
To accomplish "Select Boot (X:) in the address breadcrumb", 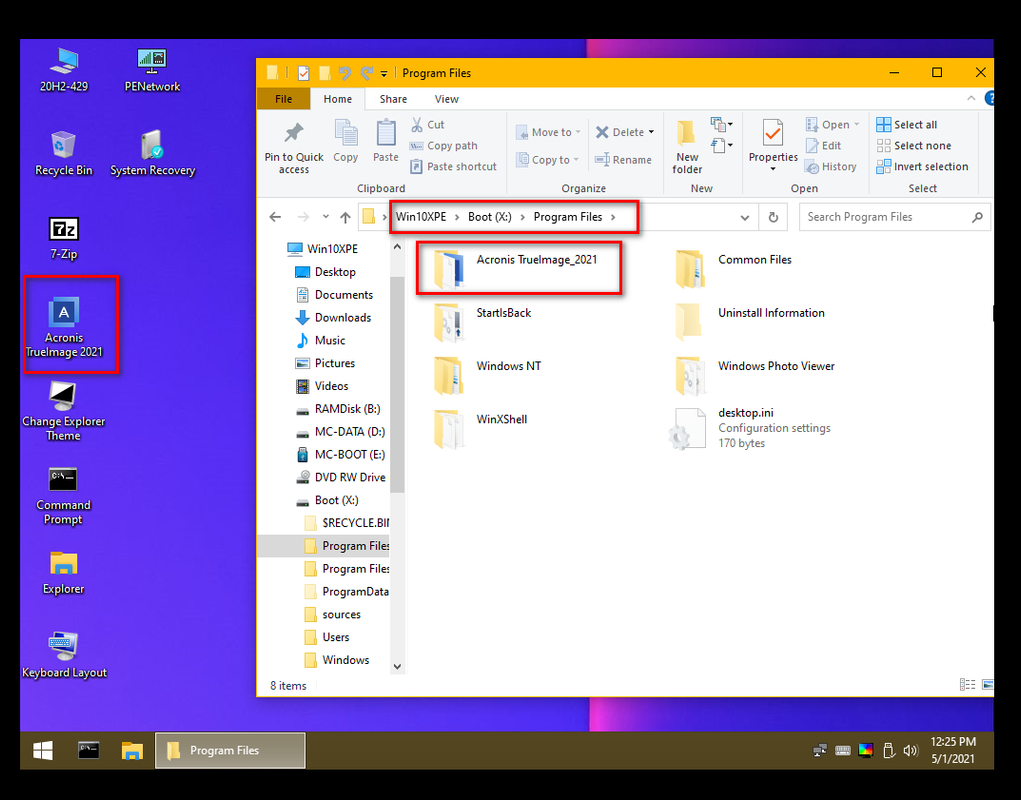I will point(490,217).
